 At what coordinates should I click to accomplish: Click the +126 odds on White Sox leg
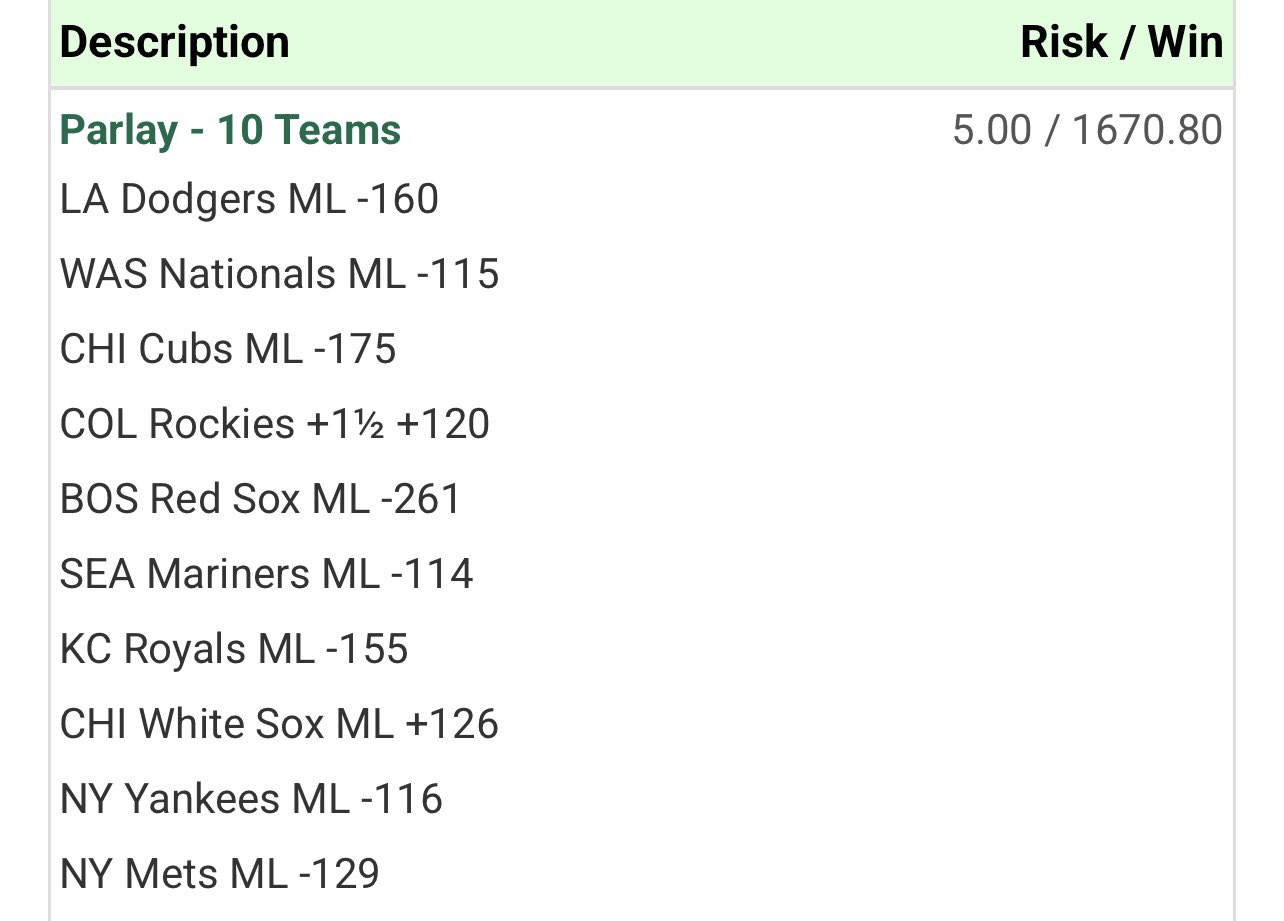451,724
